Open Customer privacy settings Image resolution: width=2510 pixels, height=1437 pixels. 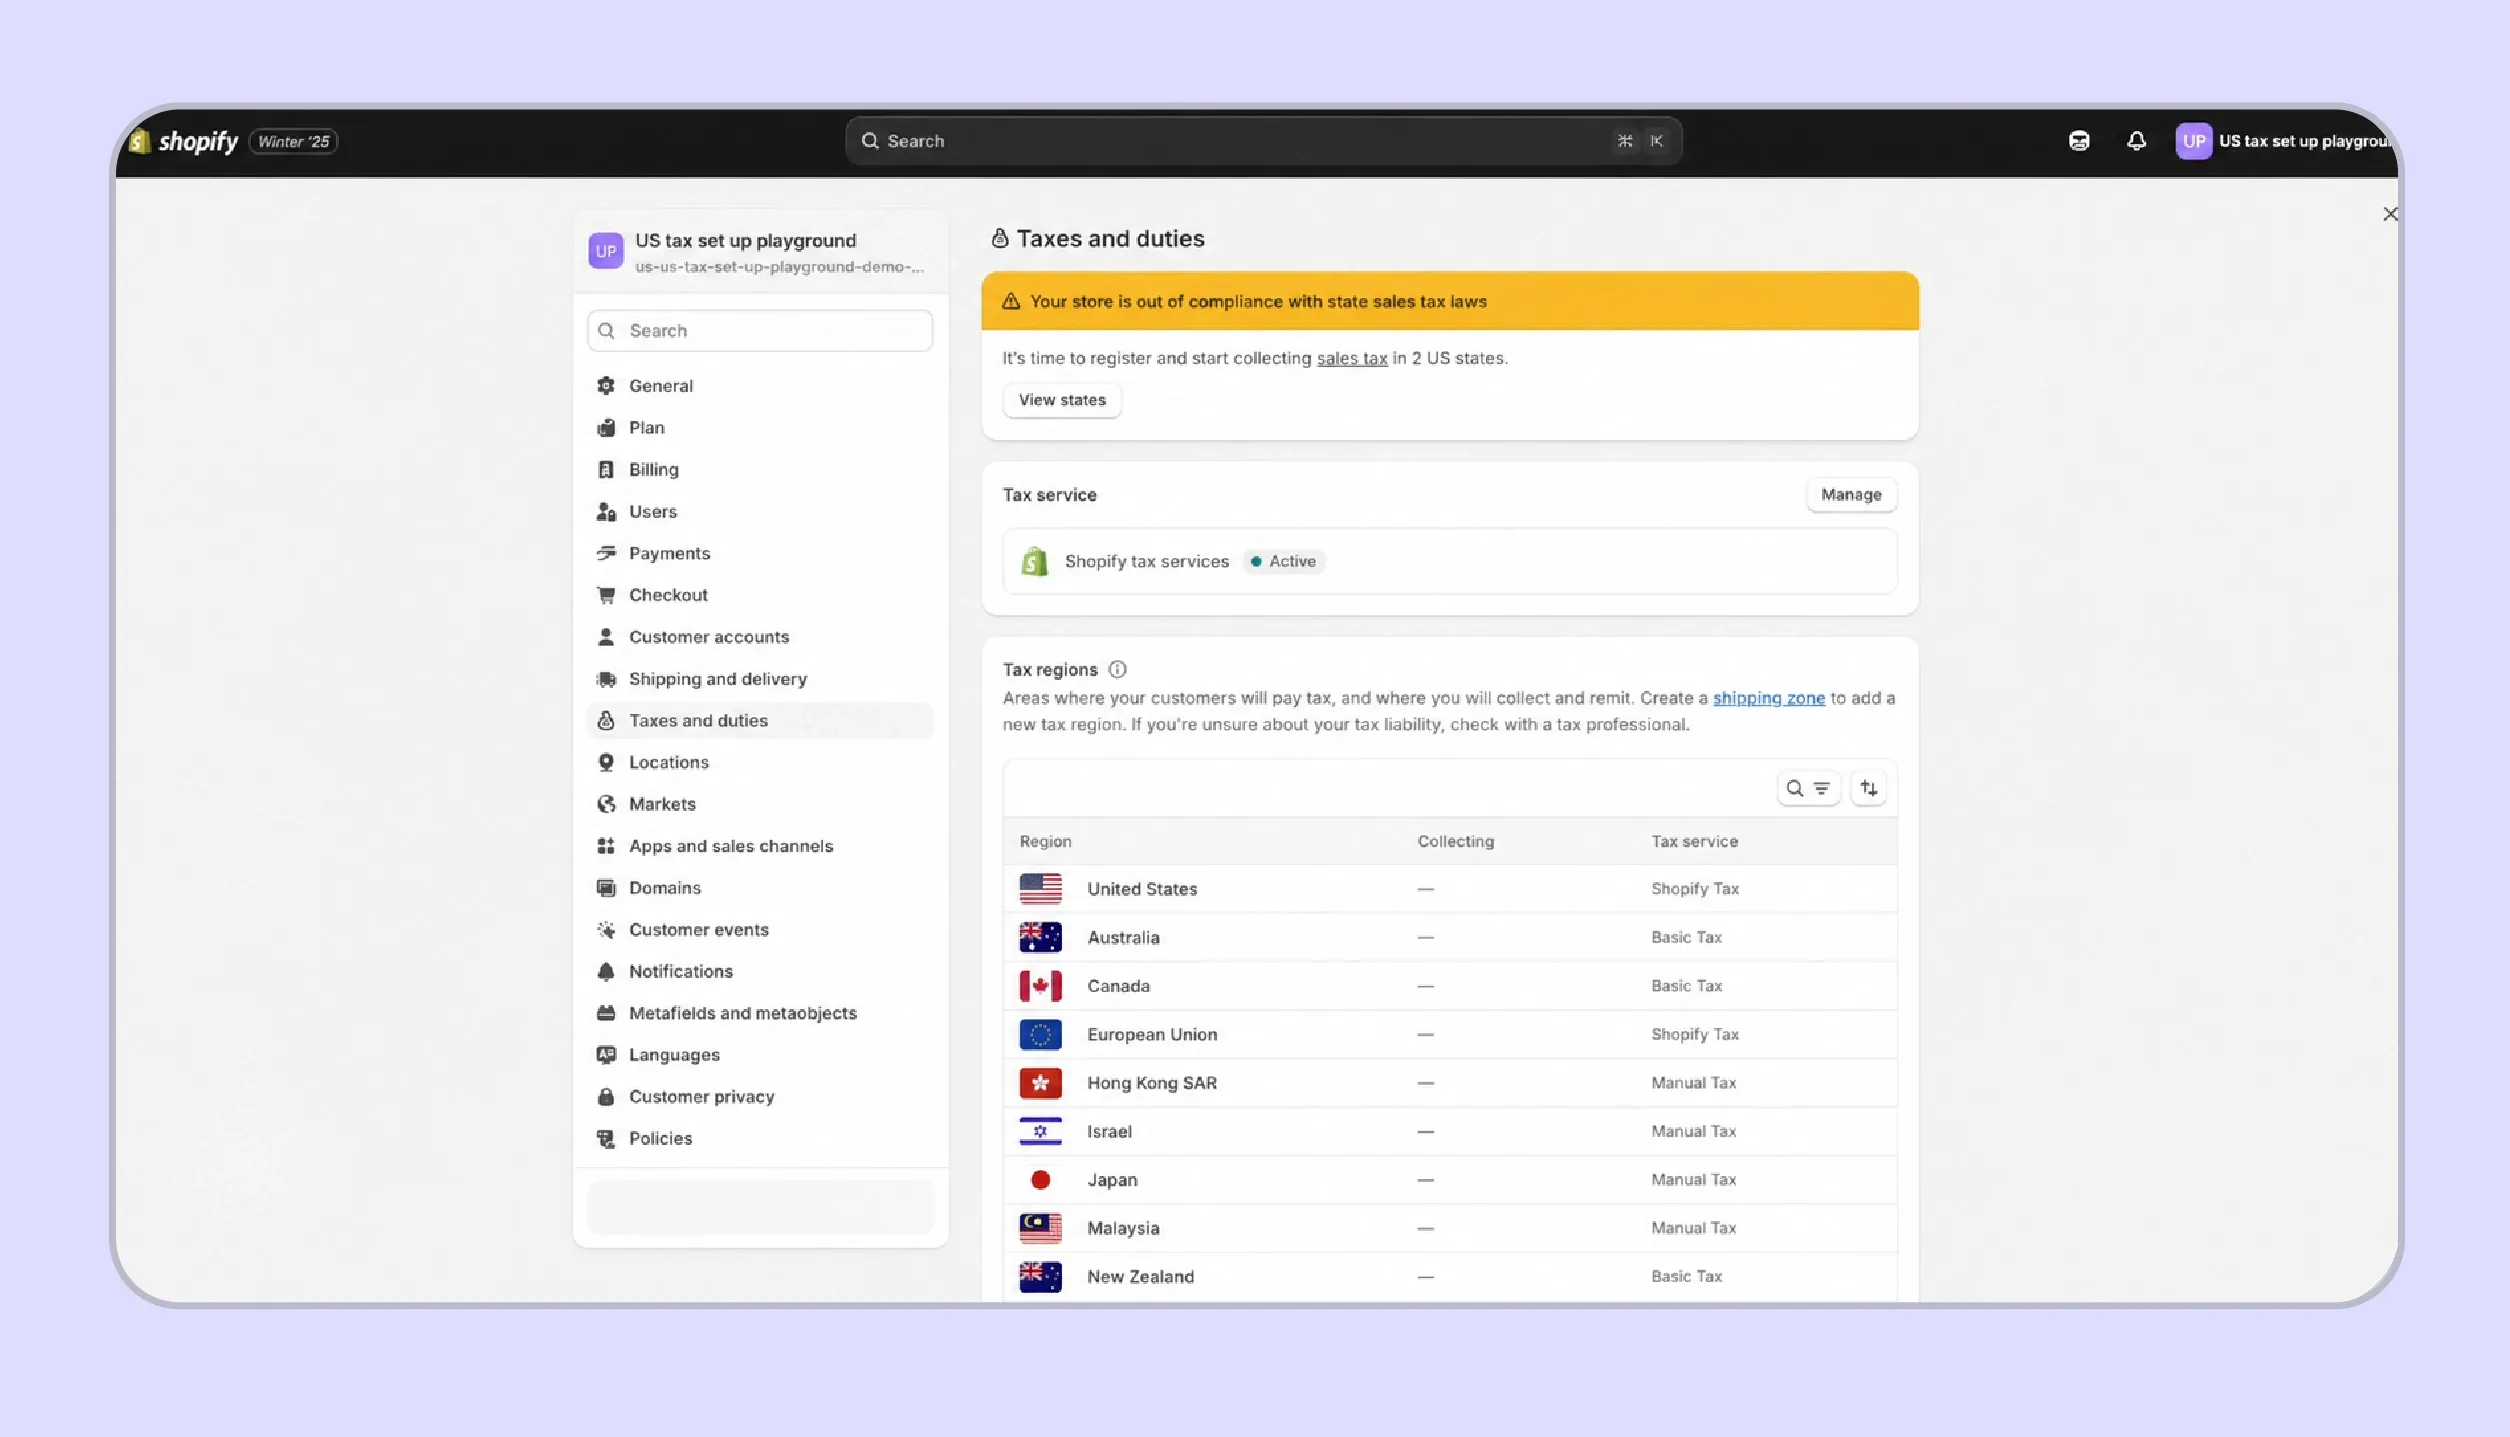(x=760, y=1097)
